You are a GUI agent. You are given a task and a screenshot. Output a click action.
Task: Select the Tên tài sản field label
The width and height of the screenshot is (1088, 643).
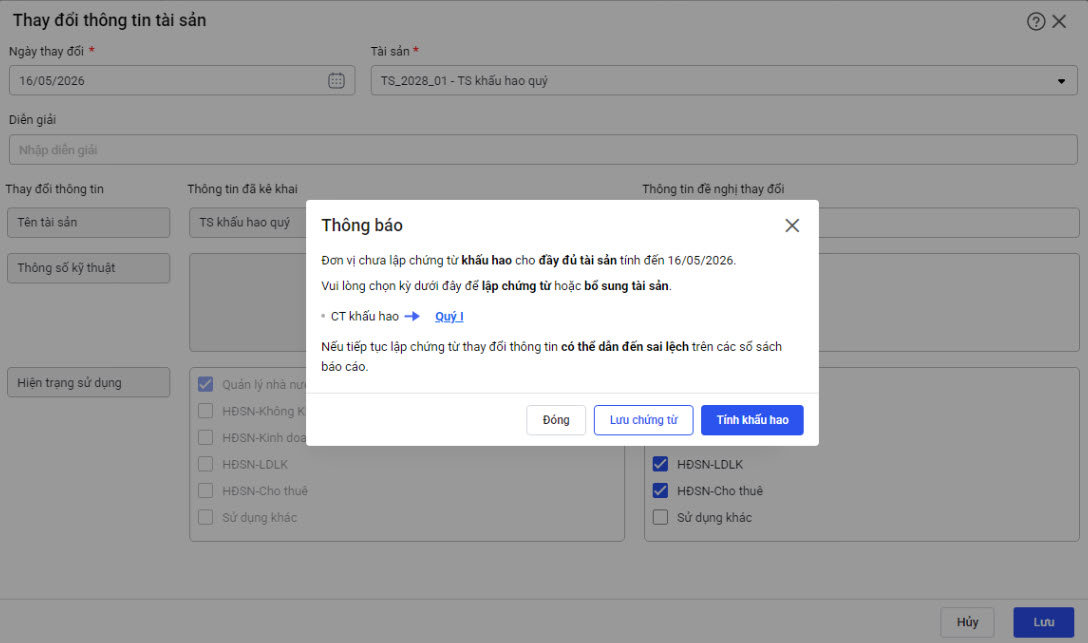[x=88, y=222]
